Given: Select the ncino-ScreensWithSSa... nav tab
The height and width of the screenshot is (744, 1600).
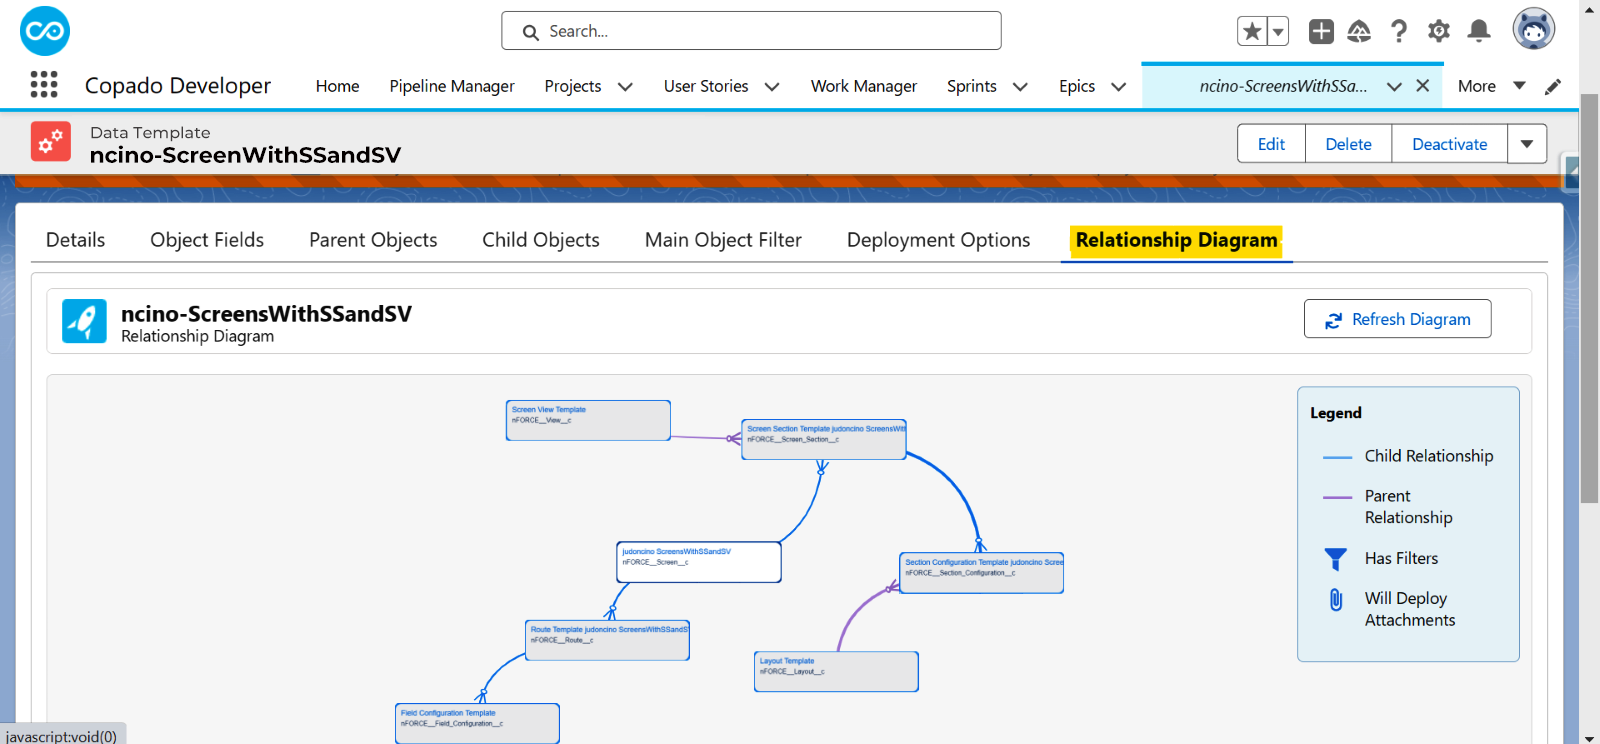Looking at the screenshot, I should (x=1284, y=86).
